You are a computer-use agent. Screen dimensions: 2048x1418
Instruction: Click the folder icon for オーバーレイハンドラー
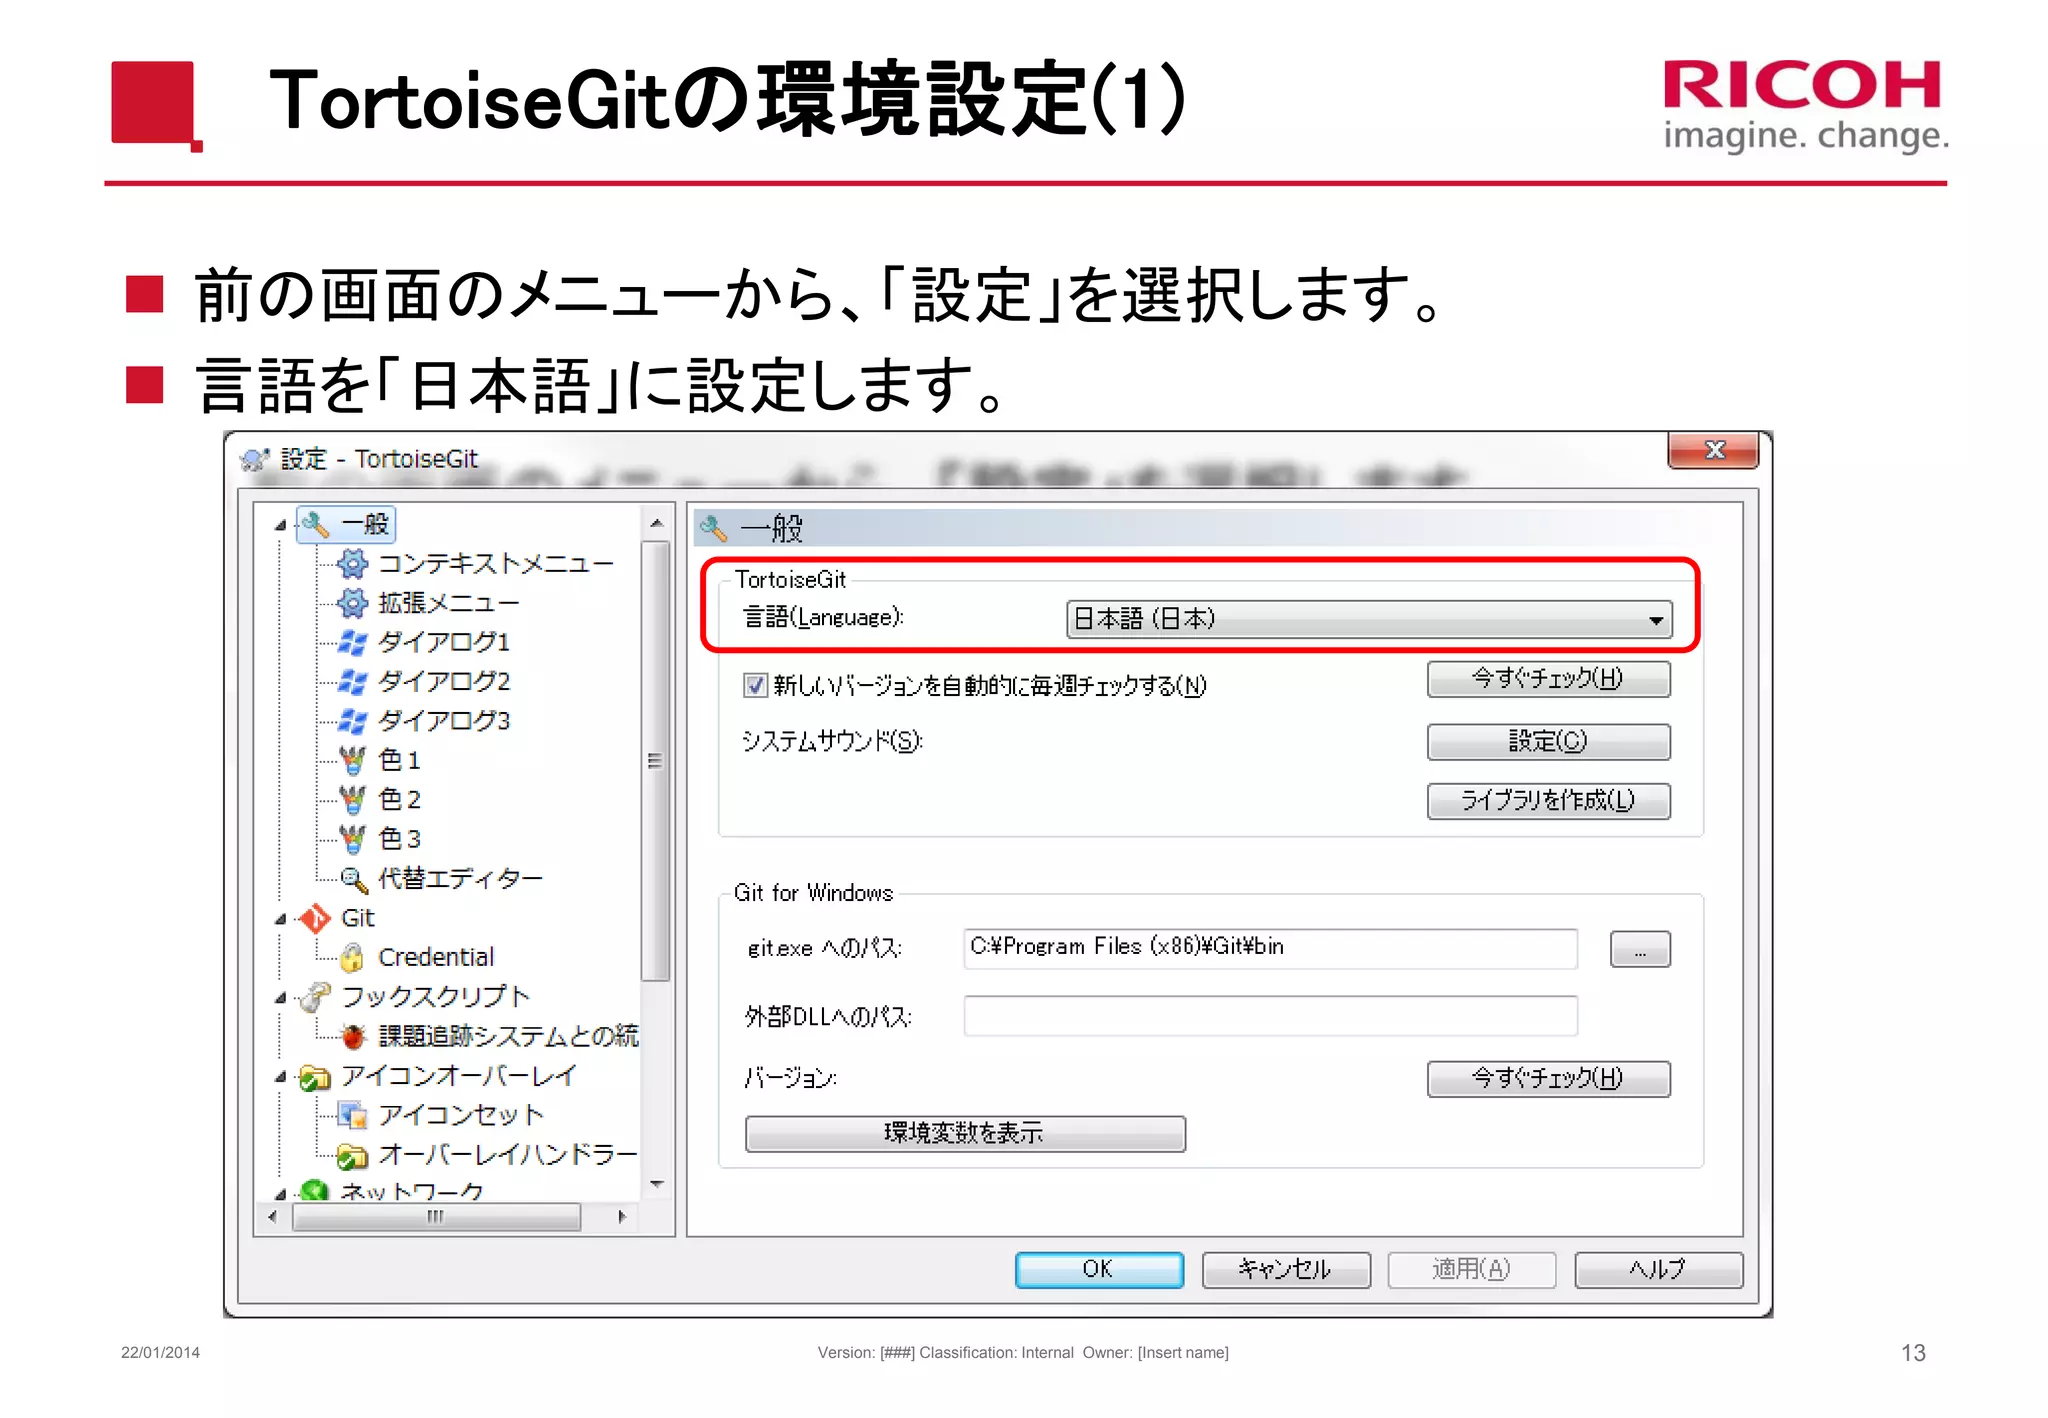pos(352,1155)
